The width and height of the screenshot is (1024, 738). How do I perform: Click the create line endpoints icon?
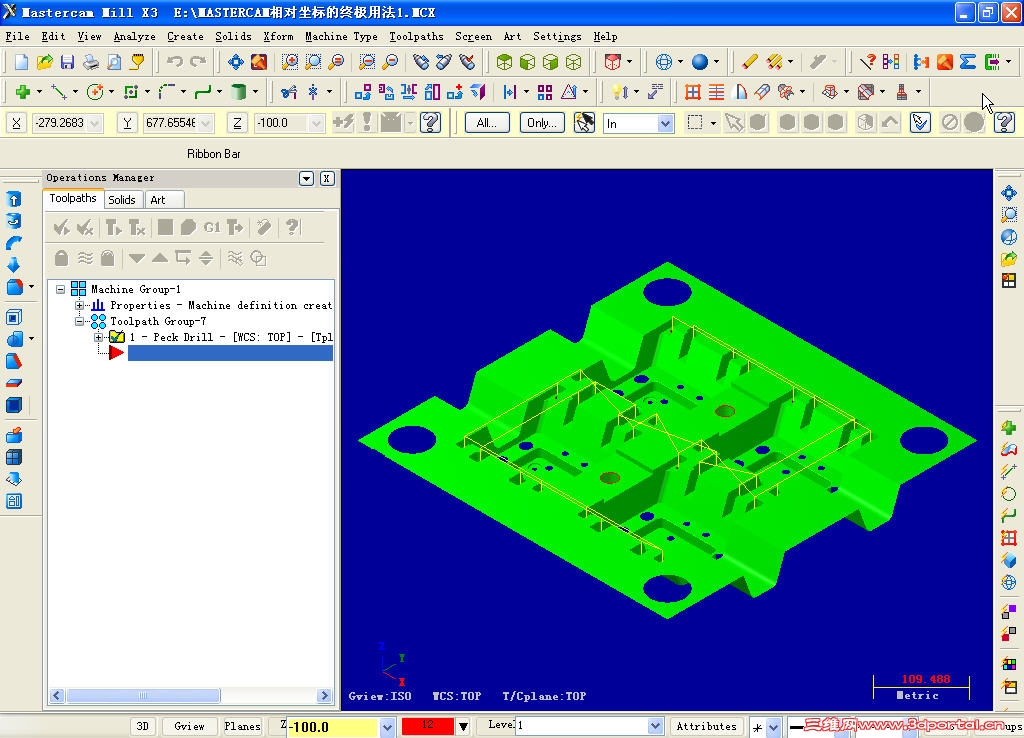(x=59, y=92)
